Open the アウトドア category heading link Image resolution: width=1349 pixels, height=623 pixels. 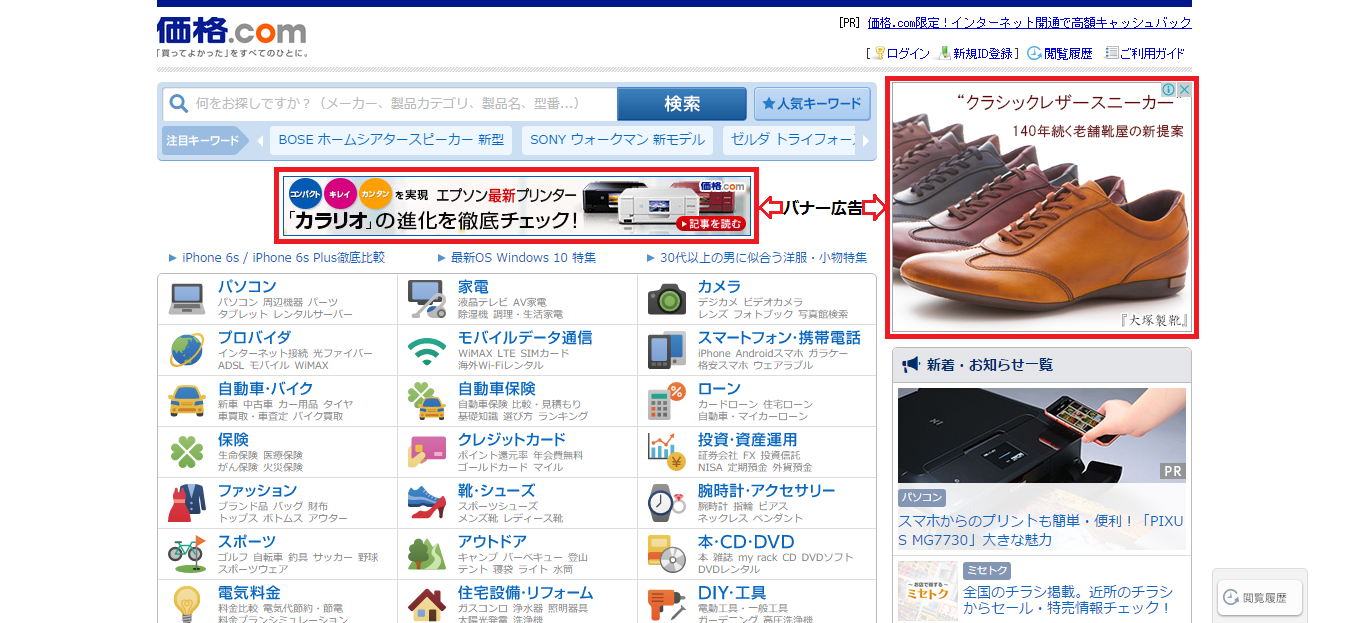click(x=492, y=542)
